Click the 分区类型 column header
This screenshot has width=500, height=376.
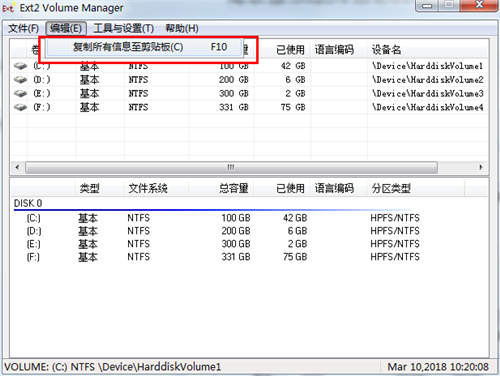pyautogui.click(x=416, y=188)
